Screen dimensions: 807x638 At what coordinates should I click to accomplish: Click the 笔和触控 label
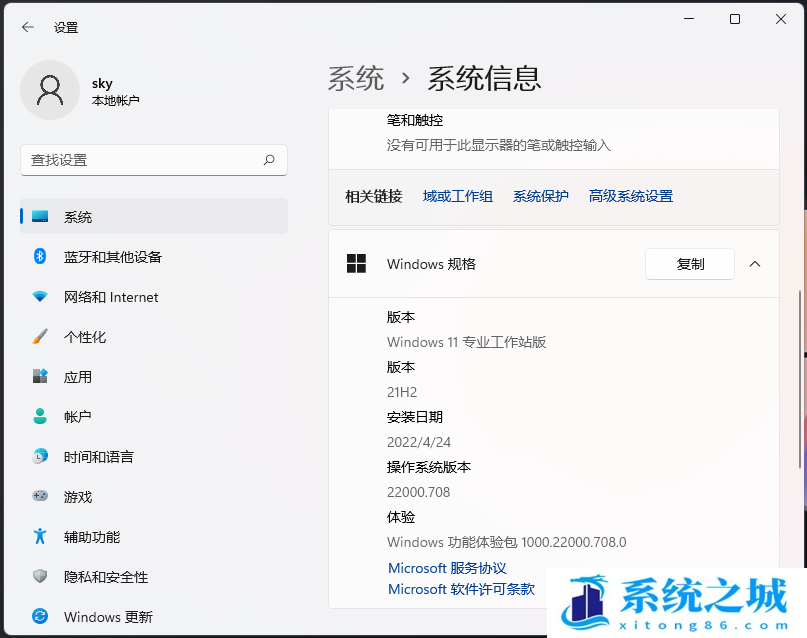click(415, 120)
